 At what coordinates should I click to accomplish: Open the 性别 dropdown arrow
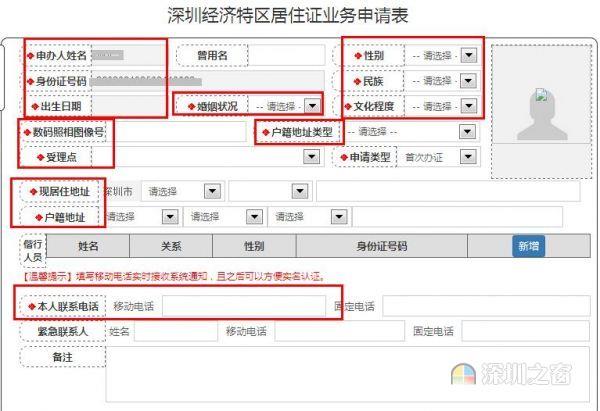tap(468, 55)
